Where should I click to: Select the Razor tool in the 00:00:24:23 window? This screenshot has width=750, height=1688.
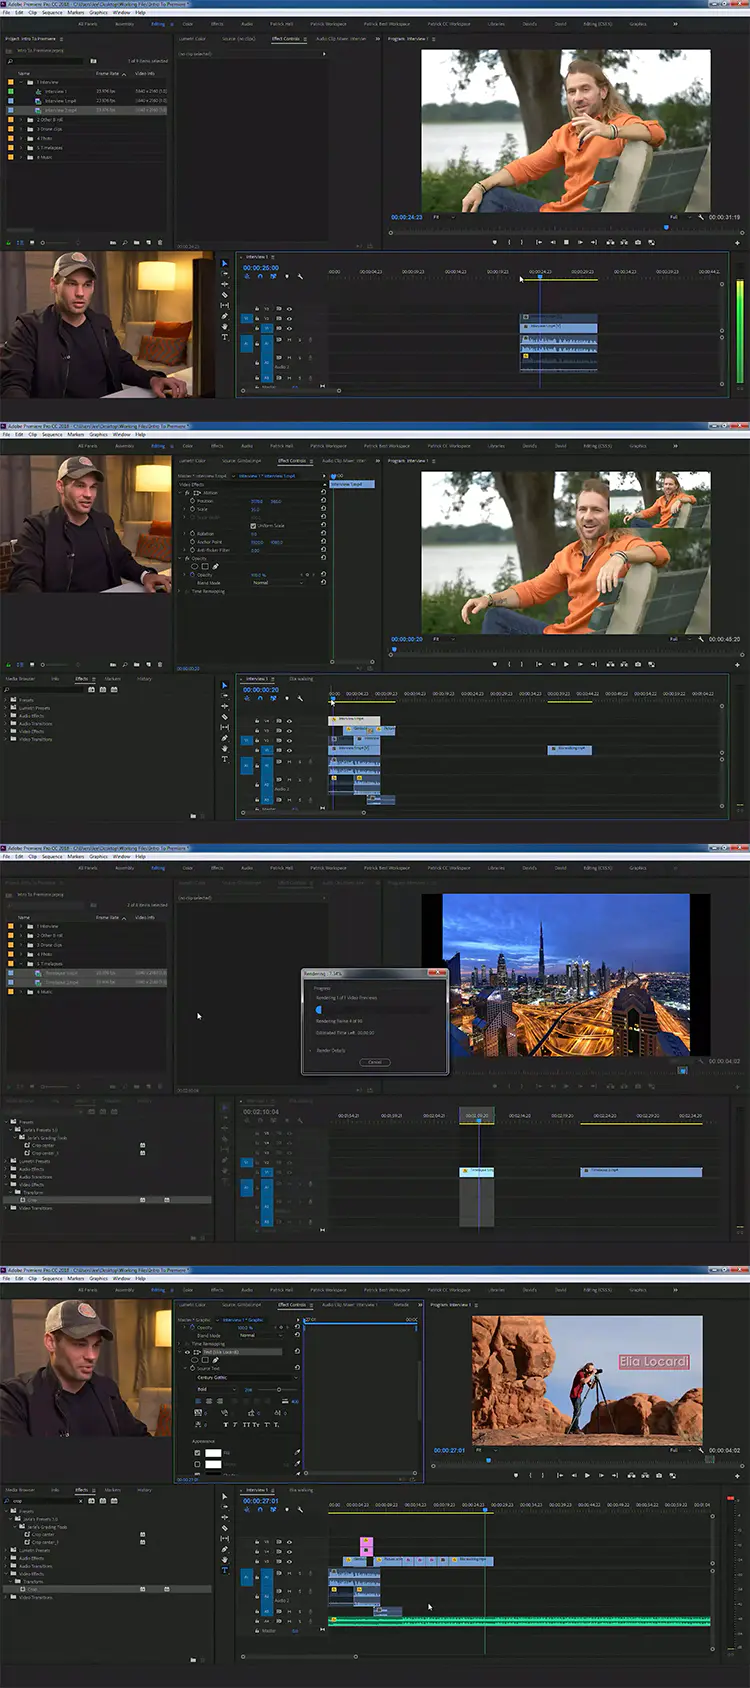tap(224, 295)
